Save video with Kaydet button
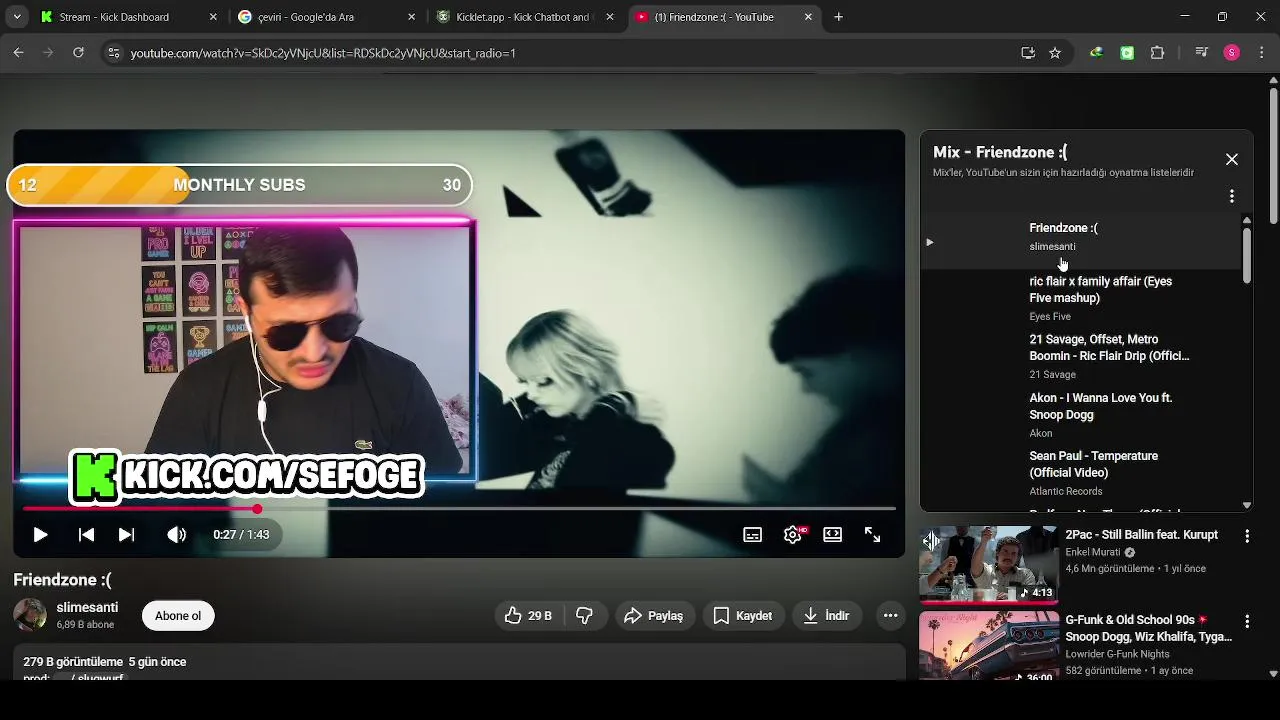Viewport: 1280px width, 720px height. pyautogui.click(x=743, y=616)
